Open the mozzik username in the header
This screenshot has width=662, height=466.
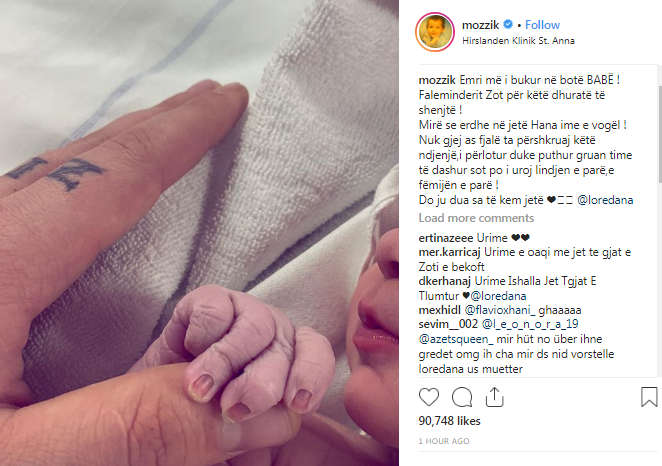point(480,25)
